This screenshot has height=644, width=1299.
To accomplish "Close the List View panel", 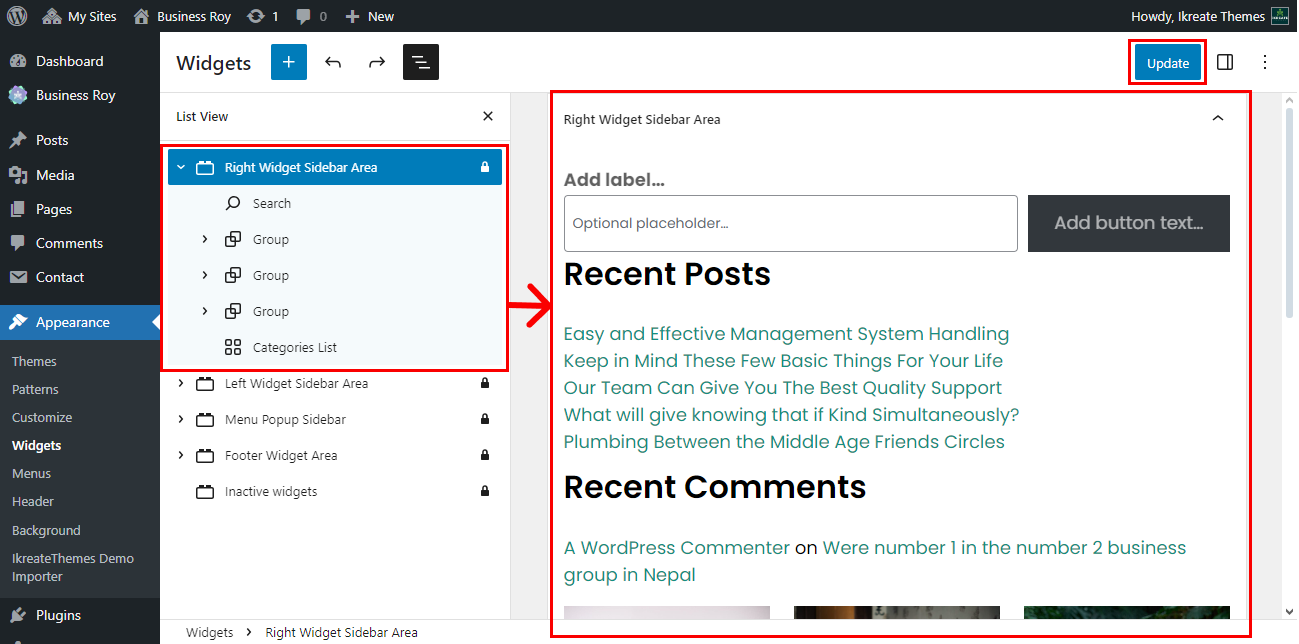I will point(488,116).
